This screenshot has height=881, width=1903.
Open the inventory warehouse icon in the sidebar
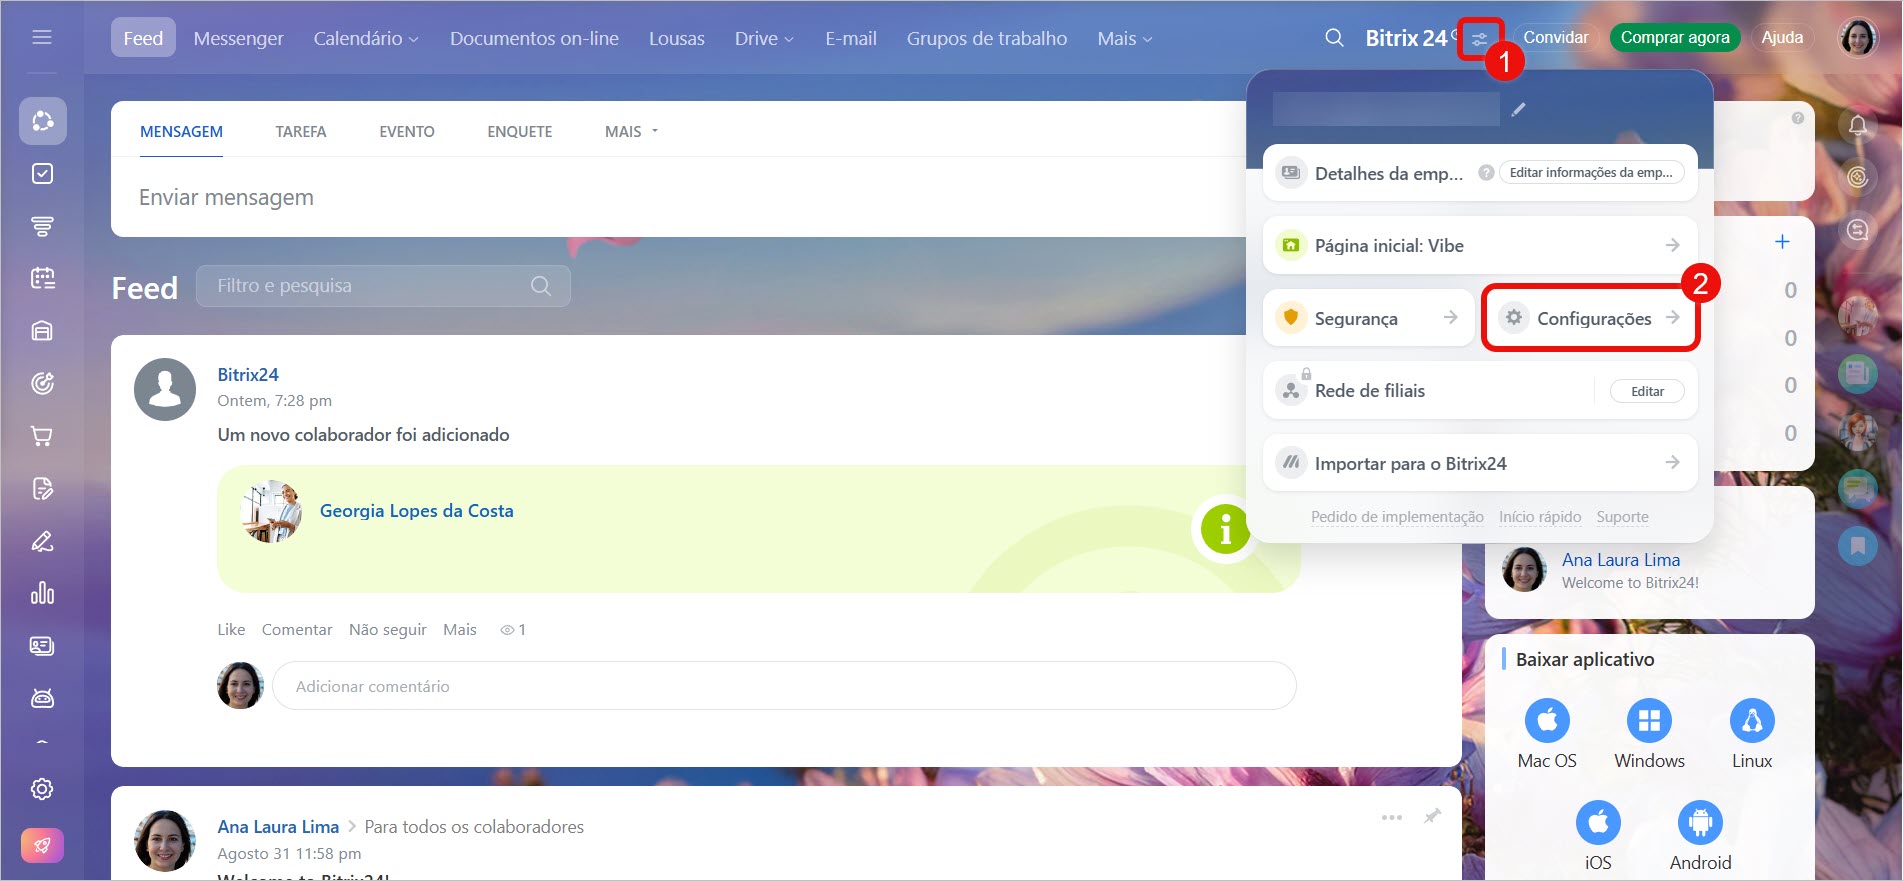[42, 331]
